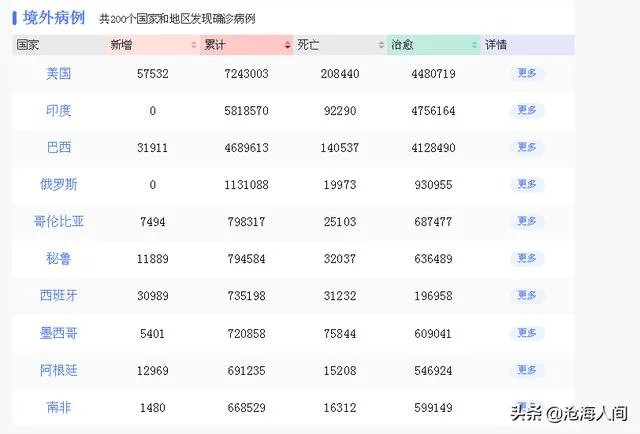
Task: Click 更多 button in 巴西 row
Action: (x=527, y=147)
